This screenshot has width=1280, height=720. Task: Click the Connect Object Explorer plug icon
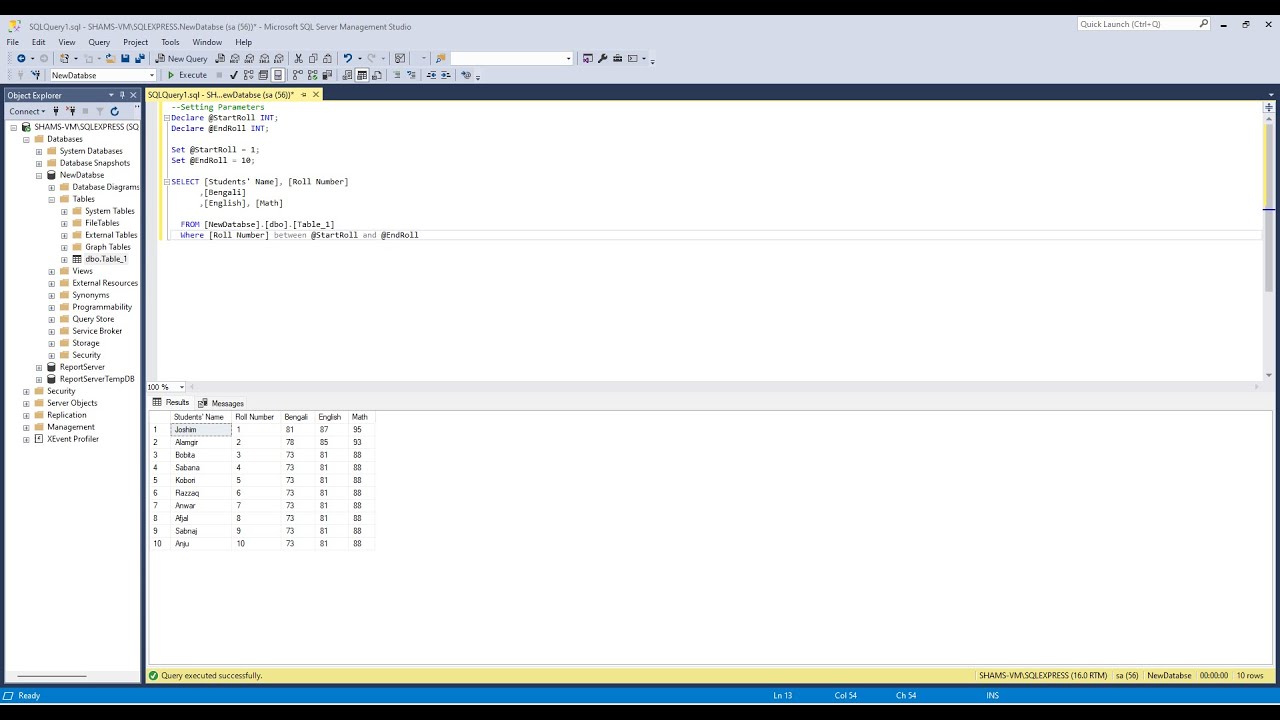point(56,111)
